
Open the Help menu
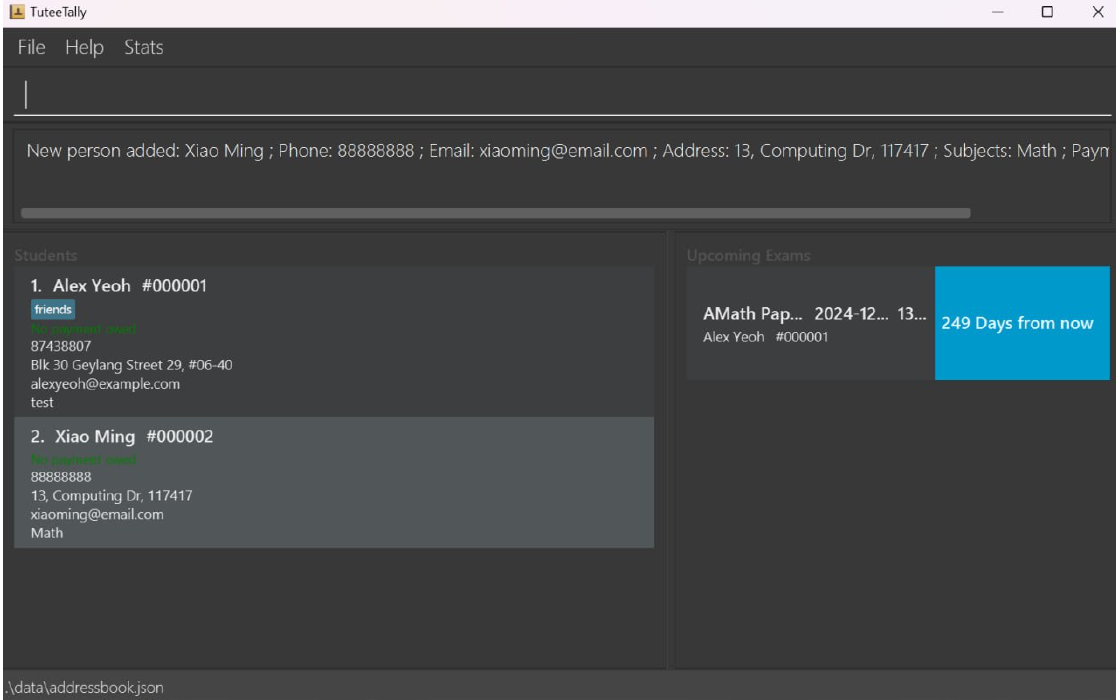[x=84, y=47]
